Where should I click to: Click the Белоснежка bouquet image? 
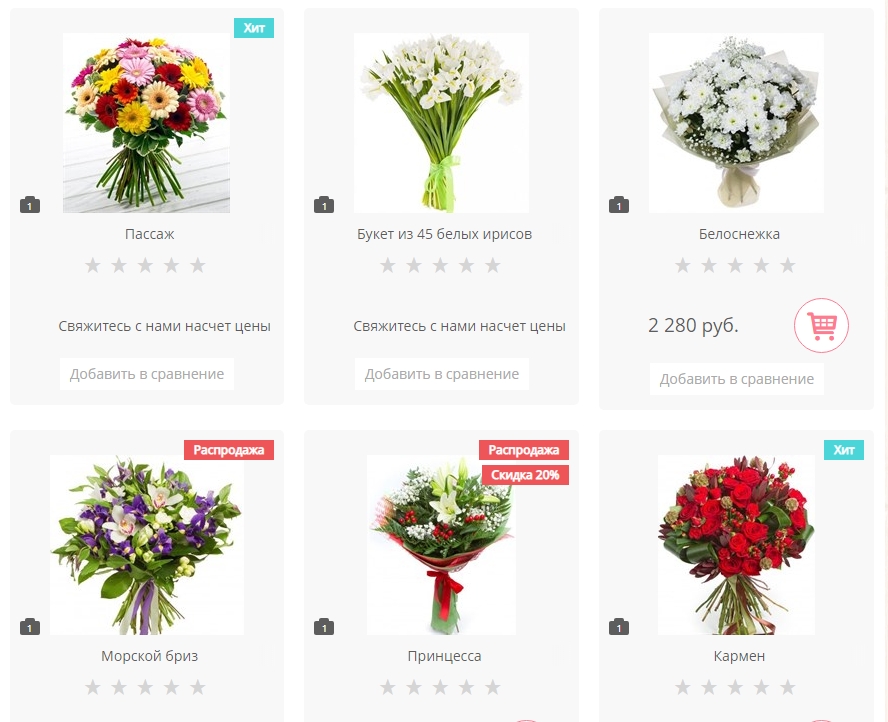pyautogui.click(x=736, y=123)
